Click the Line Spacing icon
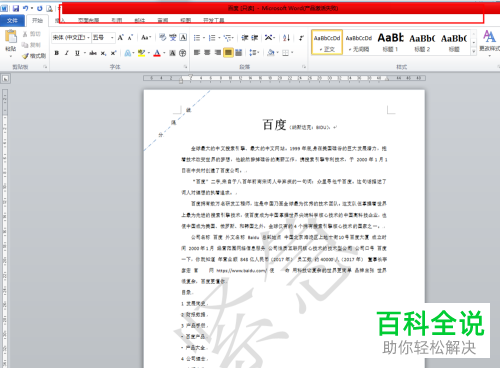The image size is (500, 368). click(x=253, y=52)
